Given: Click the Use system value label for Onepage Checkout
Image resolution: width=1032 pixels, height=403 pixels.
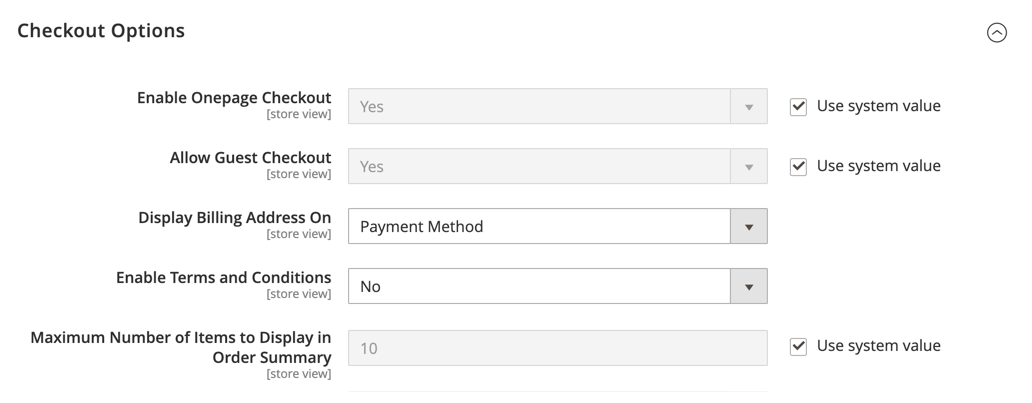Looking at the screenshot, I should 878,106.
